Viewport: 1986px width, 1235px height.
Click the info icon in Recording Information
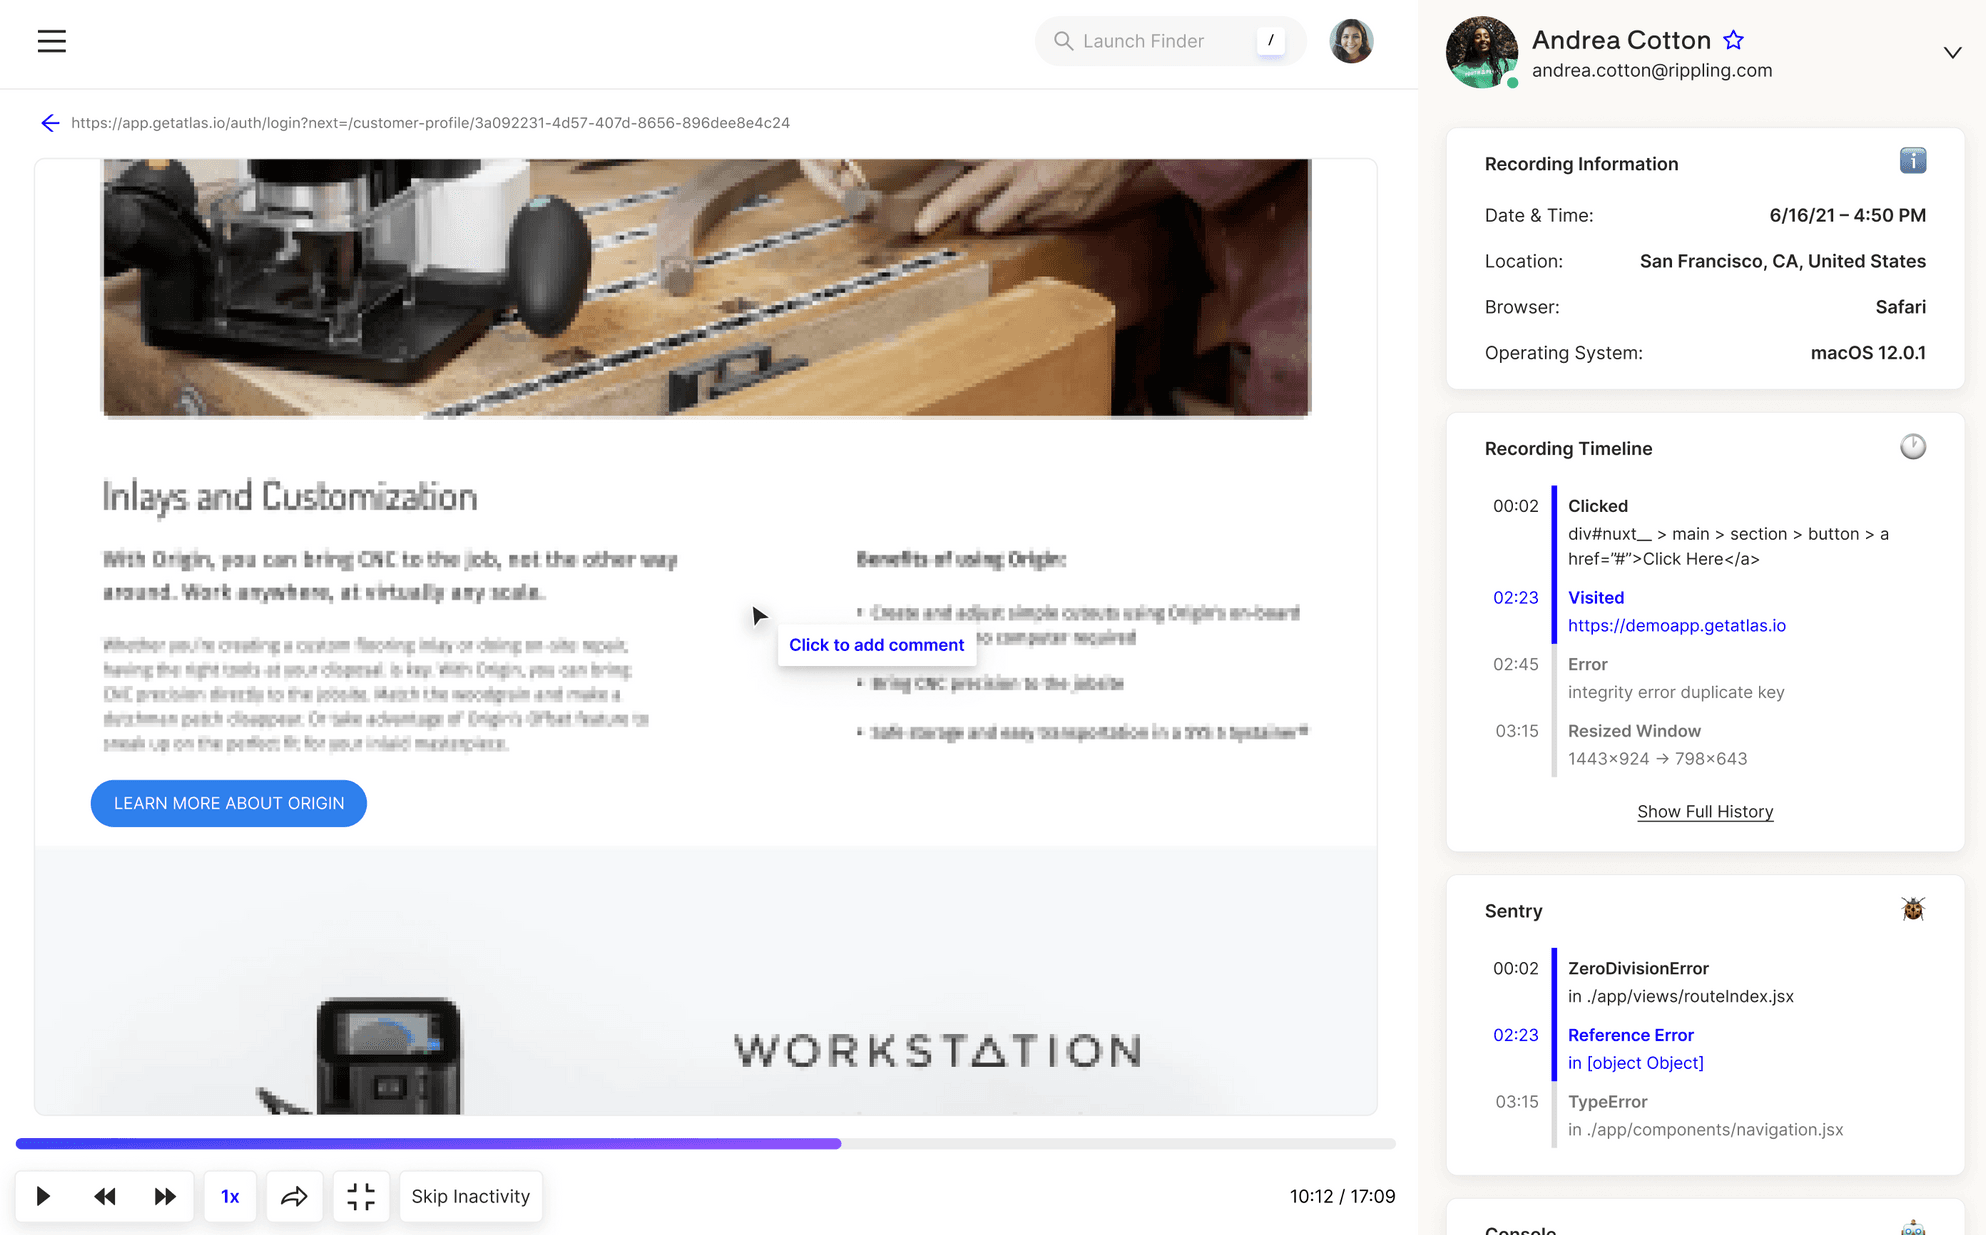1913,162
